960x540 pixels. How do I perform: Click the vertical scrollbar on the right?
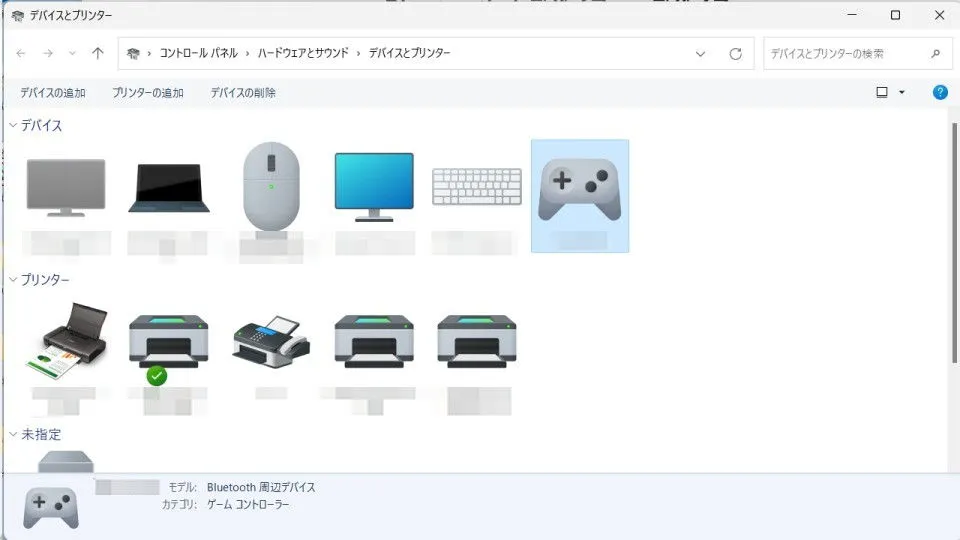coord(954,243)
